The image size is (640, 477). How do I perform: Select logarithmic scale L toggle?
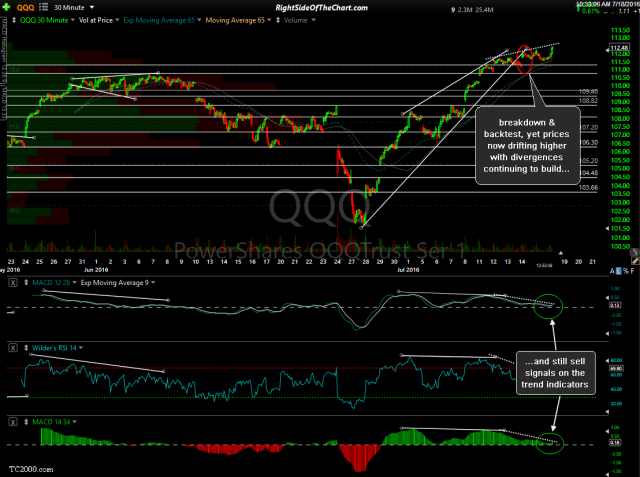point(619,271)
